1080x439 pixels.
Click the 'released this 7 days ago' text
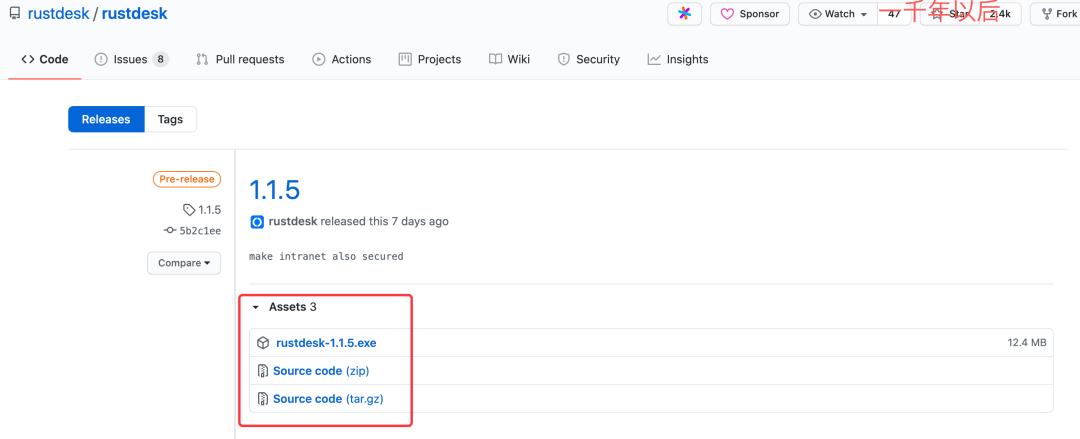[384, 221]
